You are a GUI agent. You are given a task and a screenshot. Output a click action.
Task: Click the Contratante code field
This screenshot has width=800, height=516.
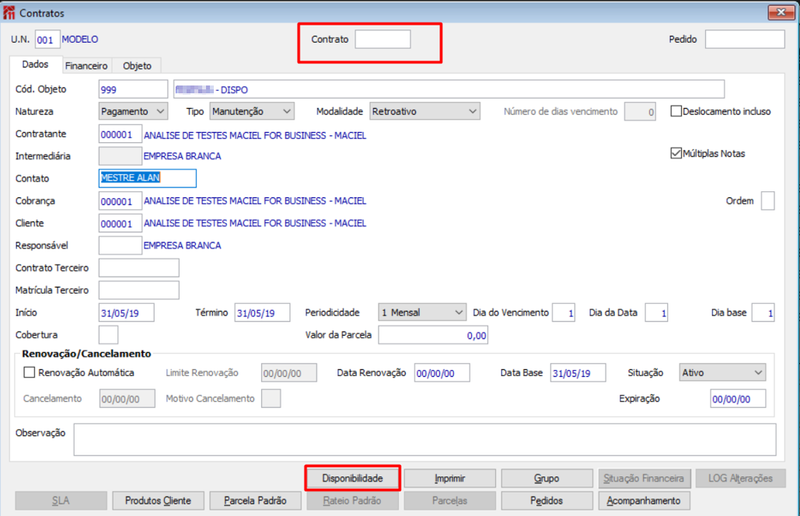point(120,134)
